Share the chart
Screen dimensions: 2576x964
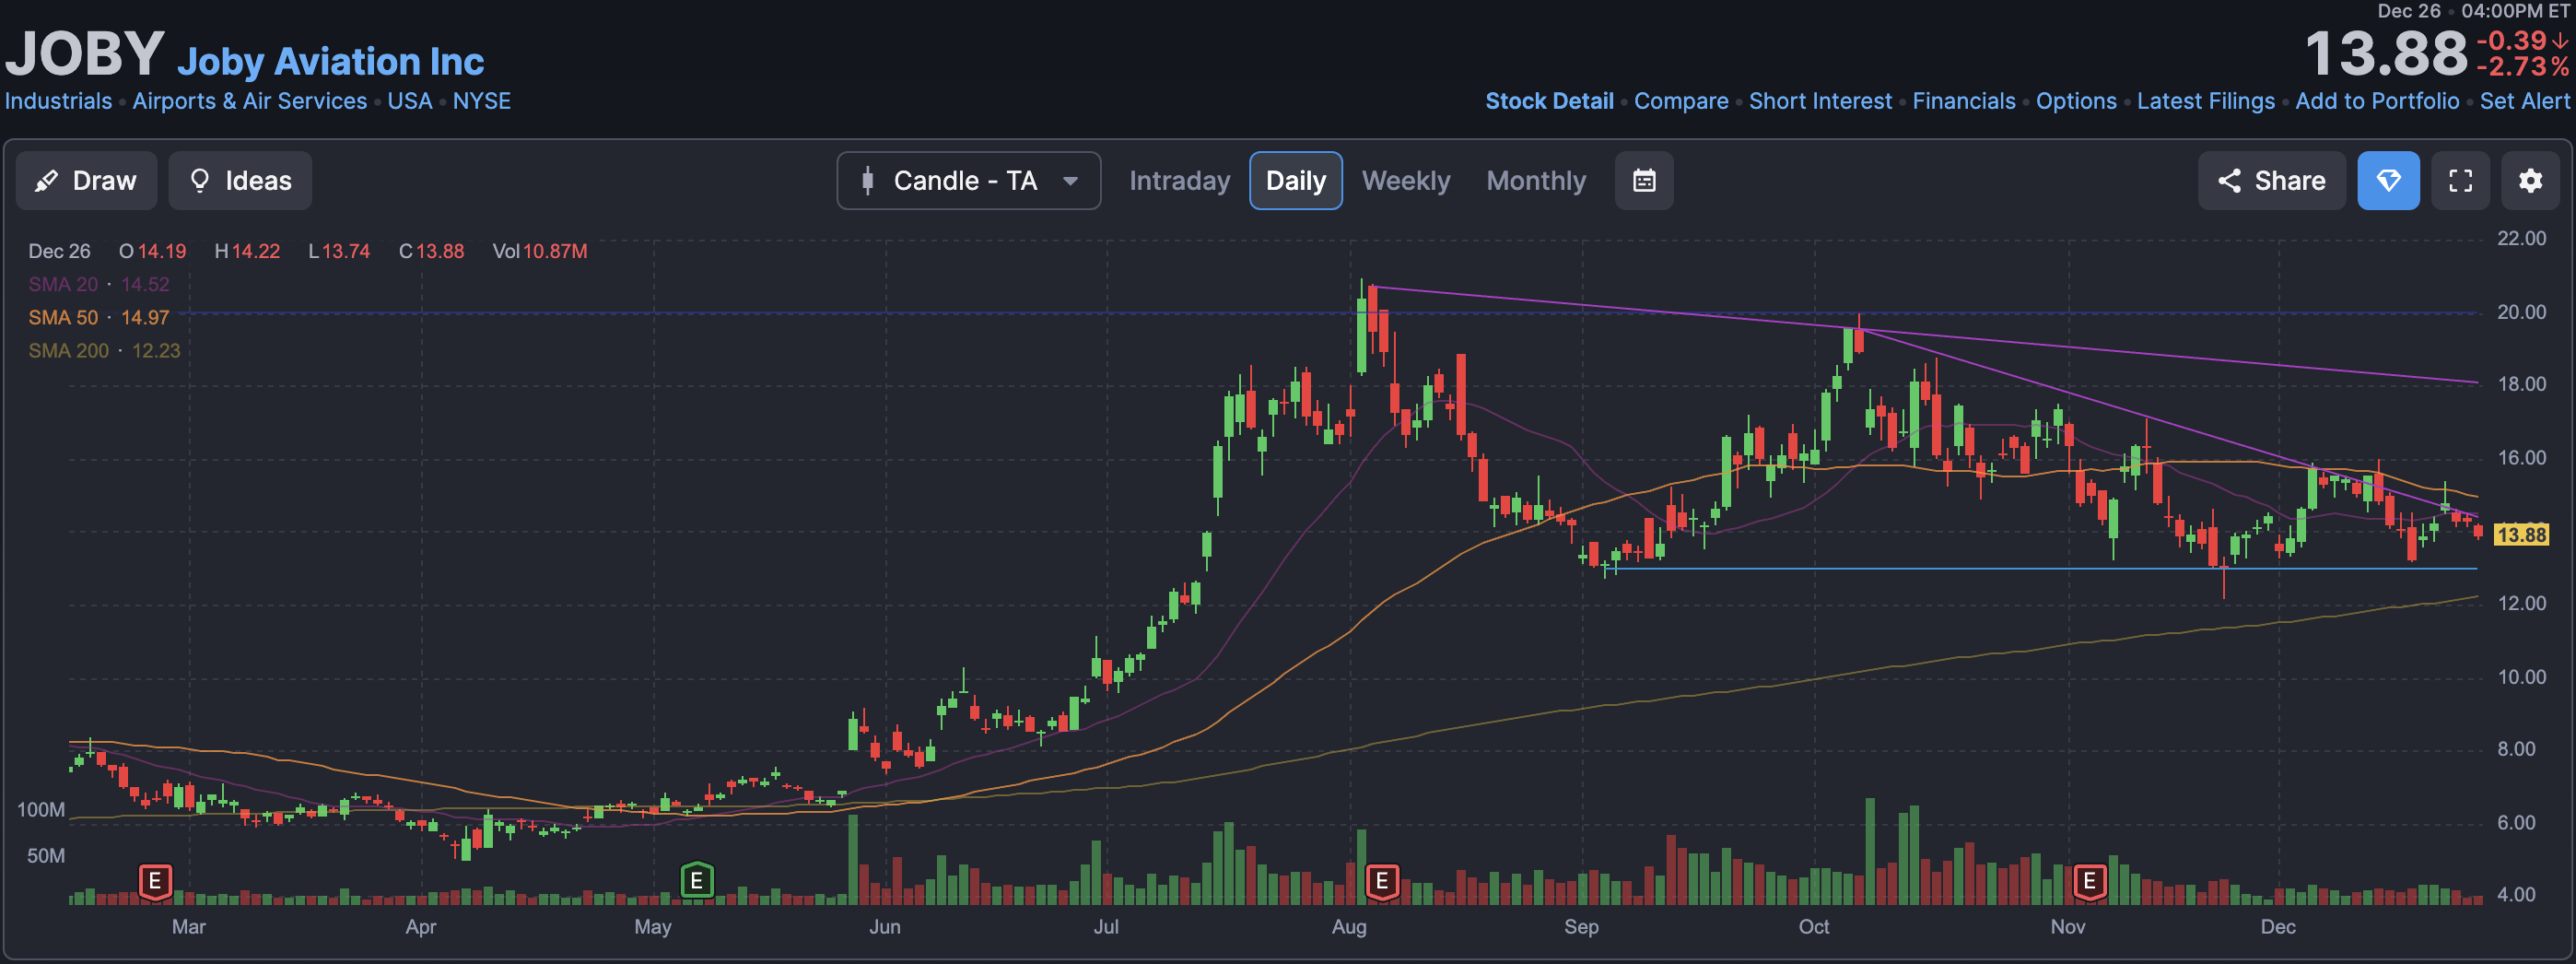(x=2271, y=181)
